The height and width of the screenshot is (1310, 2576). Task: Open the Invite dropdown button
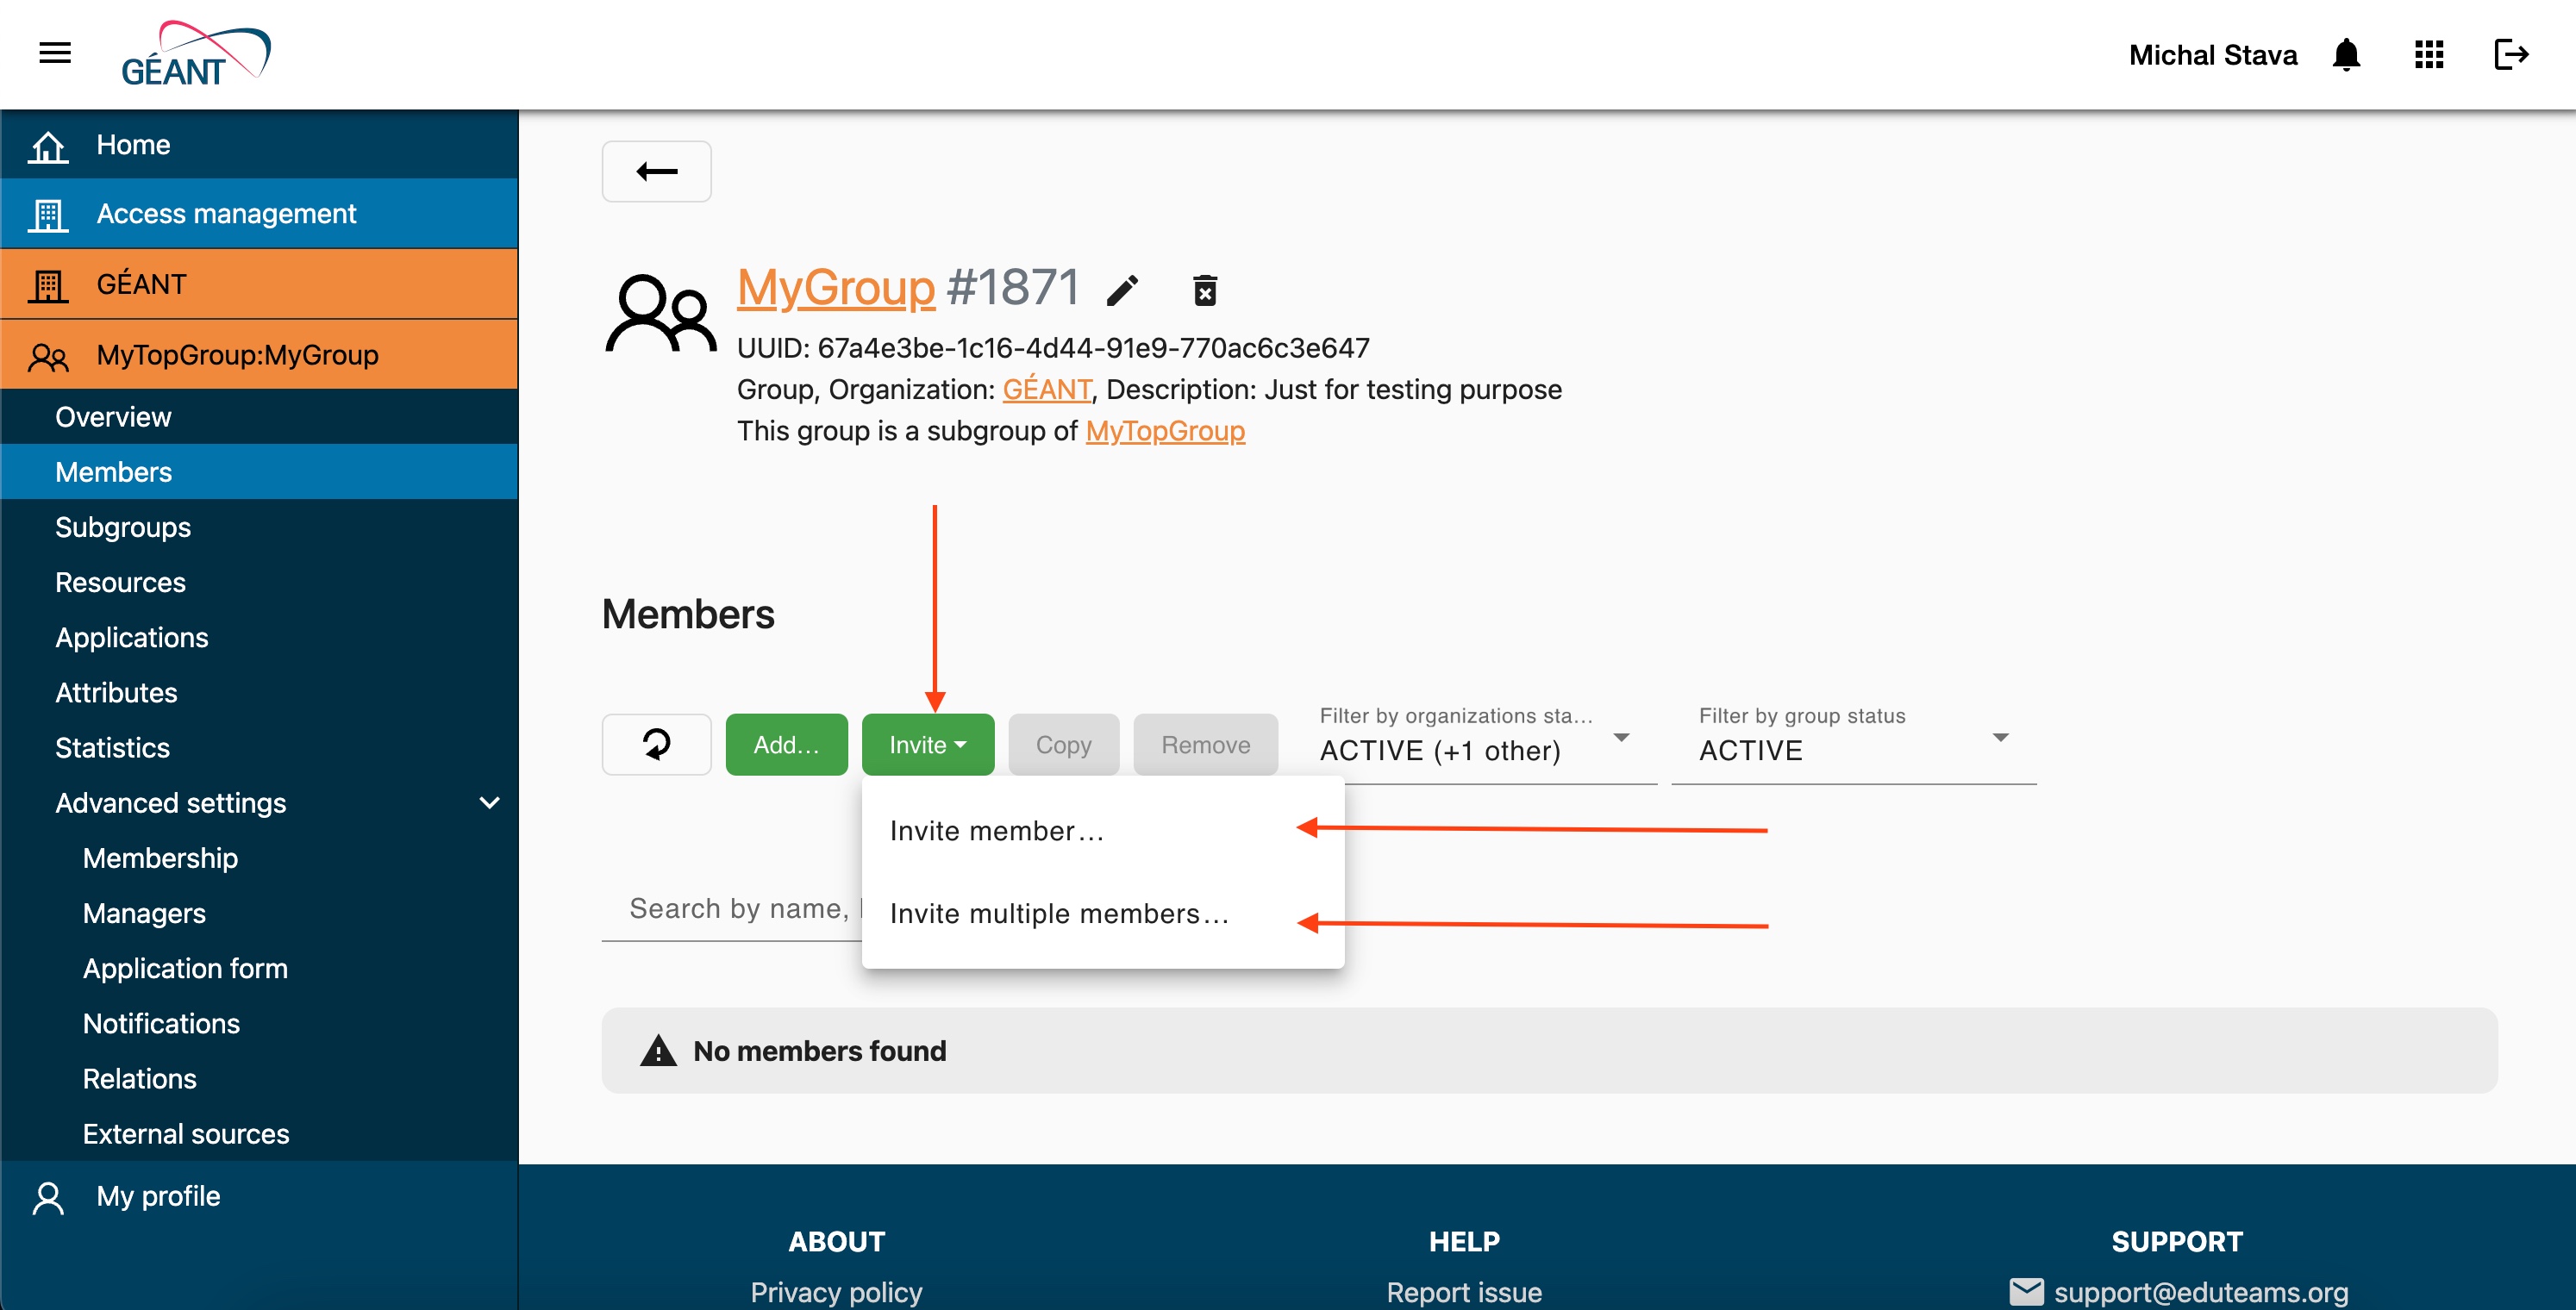tap(928, 745)
